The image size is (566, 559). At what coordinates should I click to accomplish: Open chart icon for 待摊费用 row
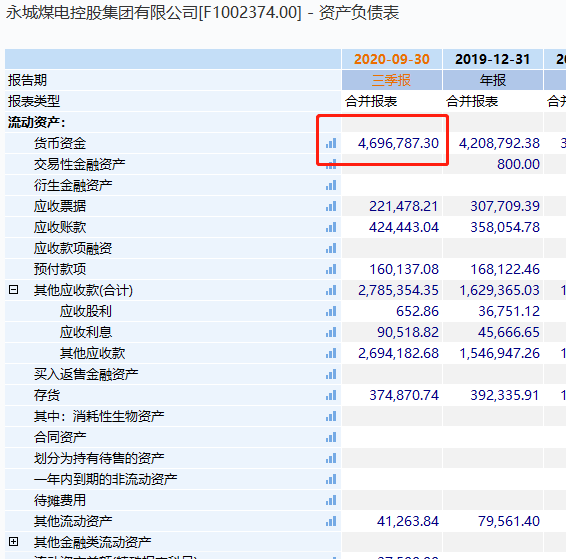[x=331, y=500]
